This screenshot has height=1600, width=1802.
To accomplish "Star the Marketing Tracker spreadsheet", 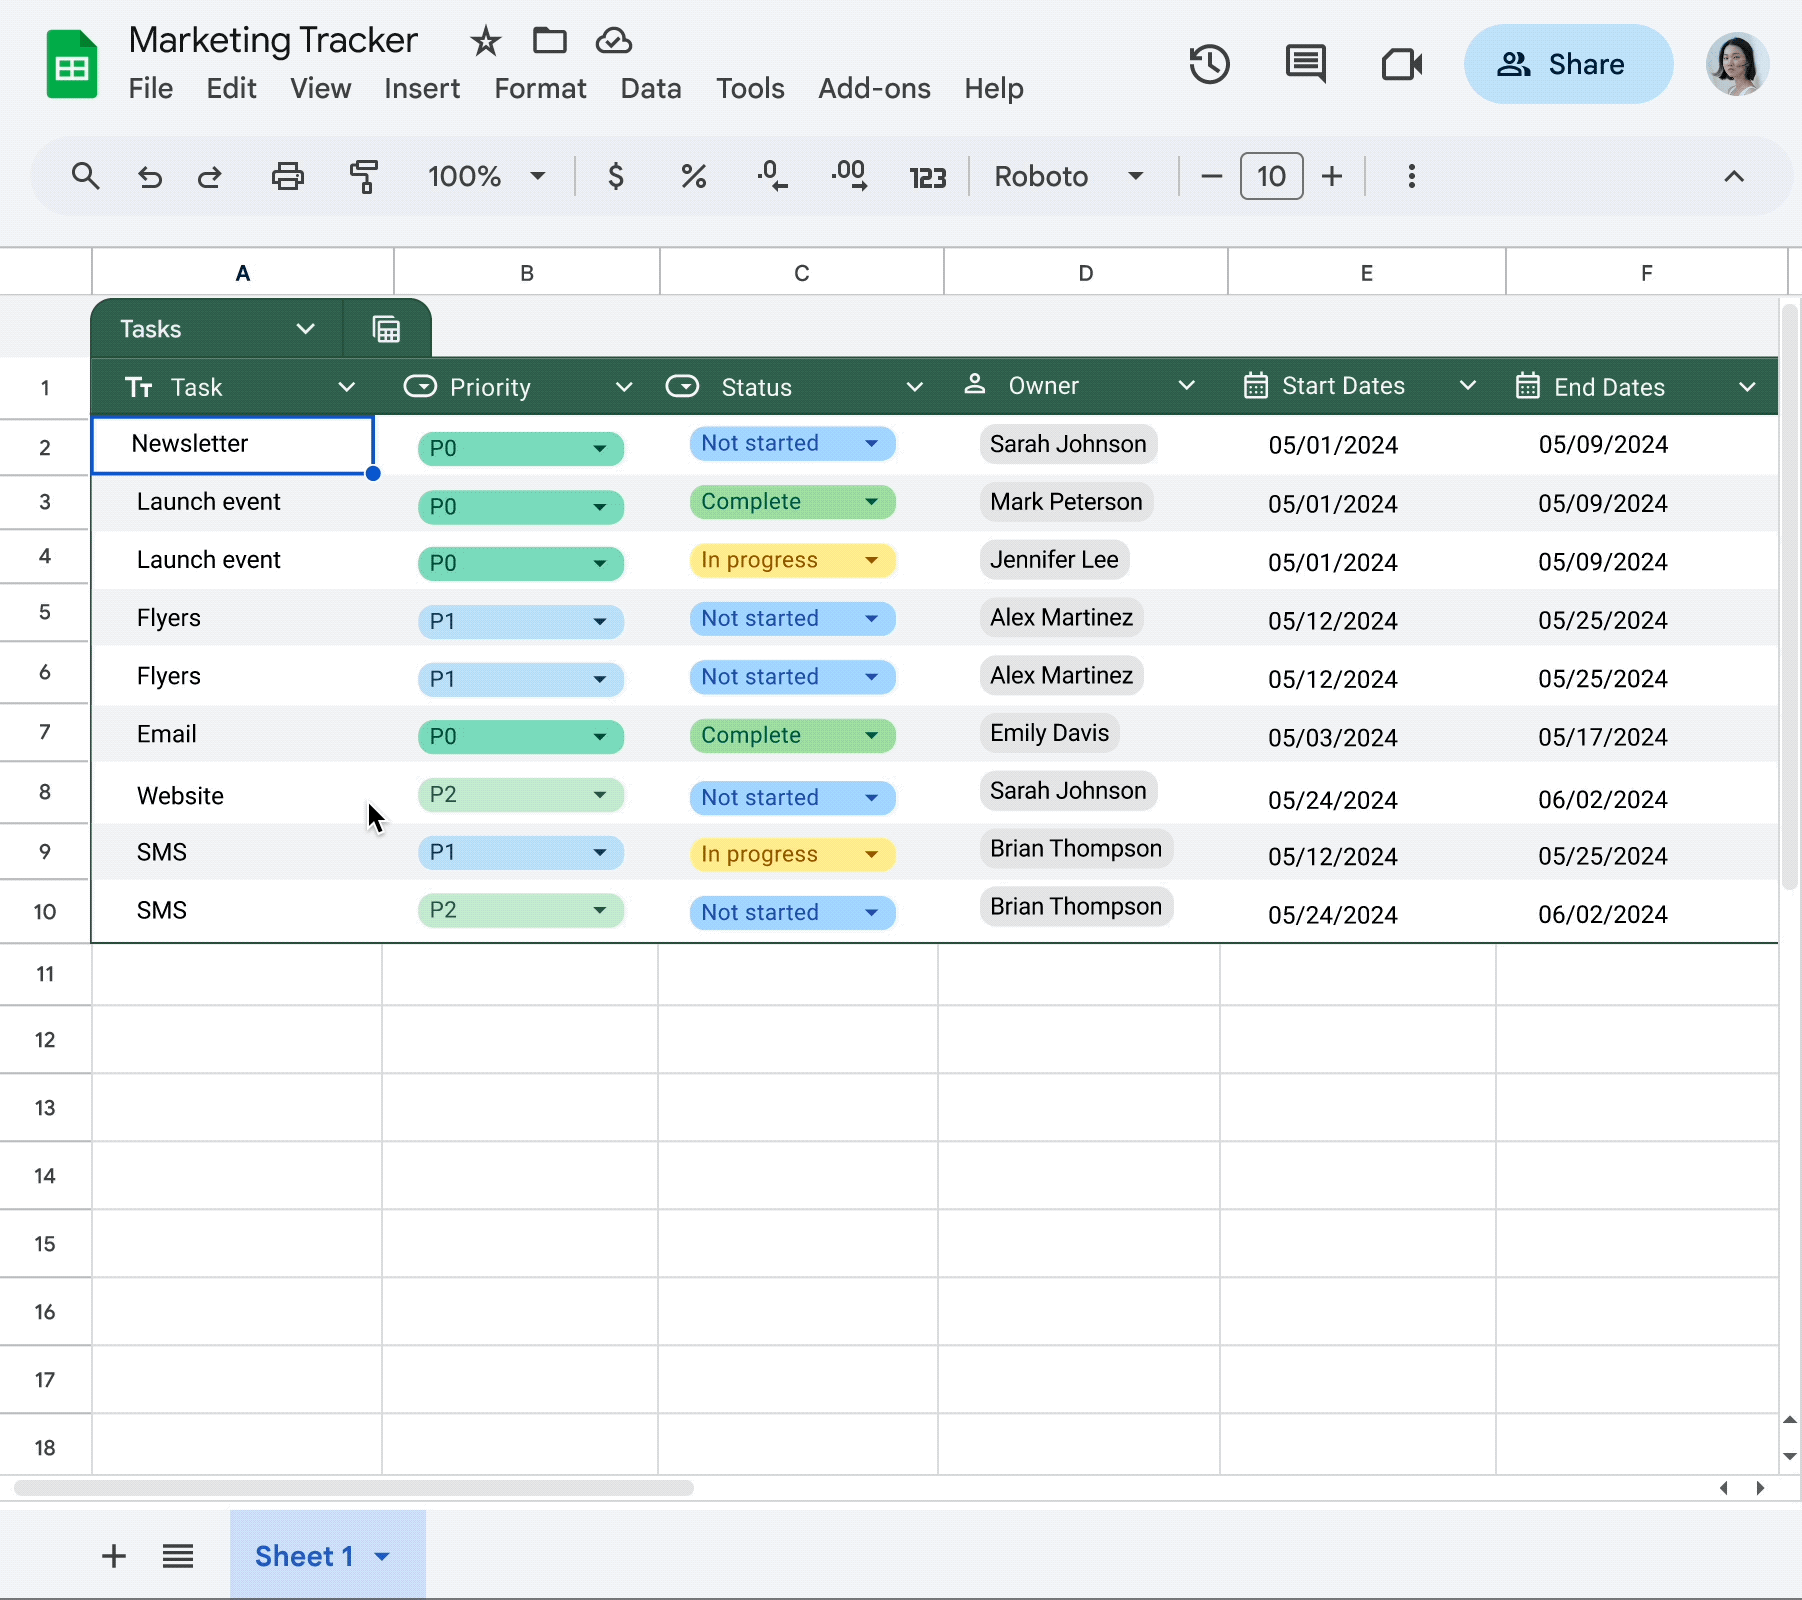I will point(484,41).
